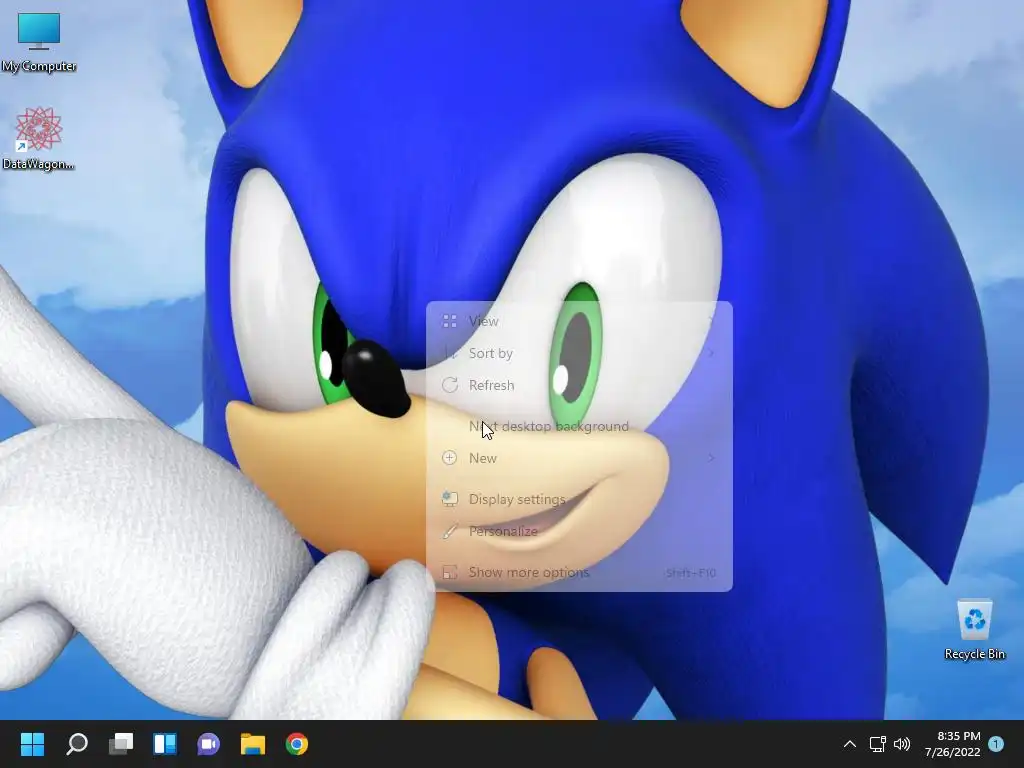Open the My Computer desktop icon
This screenshot has width=1024, height=768.
tap(39, 42)
